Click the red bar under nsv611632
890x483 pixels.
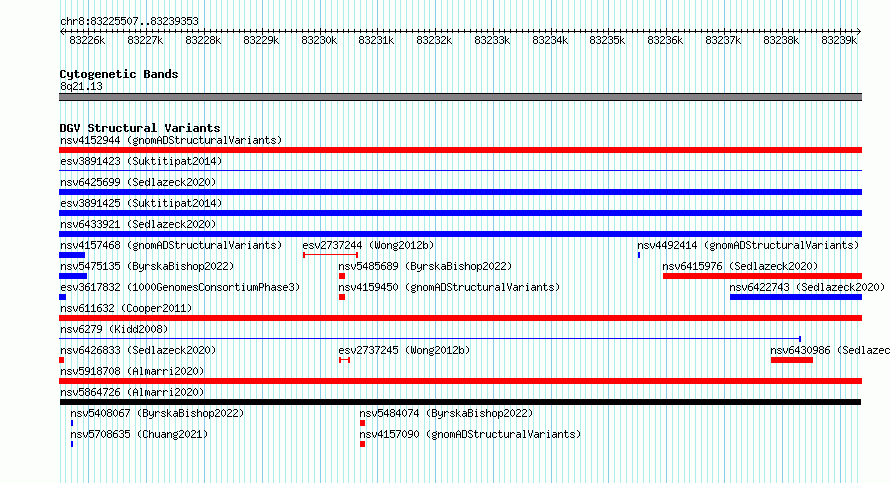click(x=460, y=318)
